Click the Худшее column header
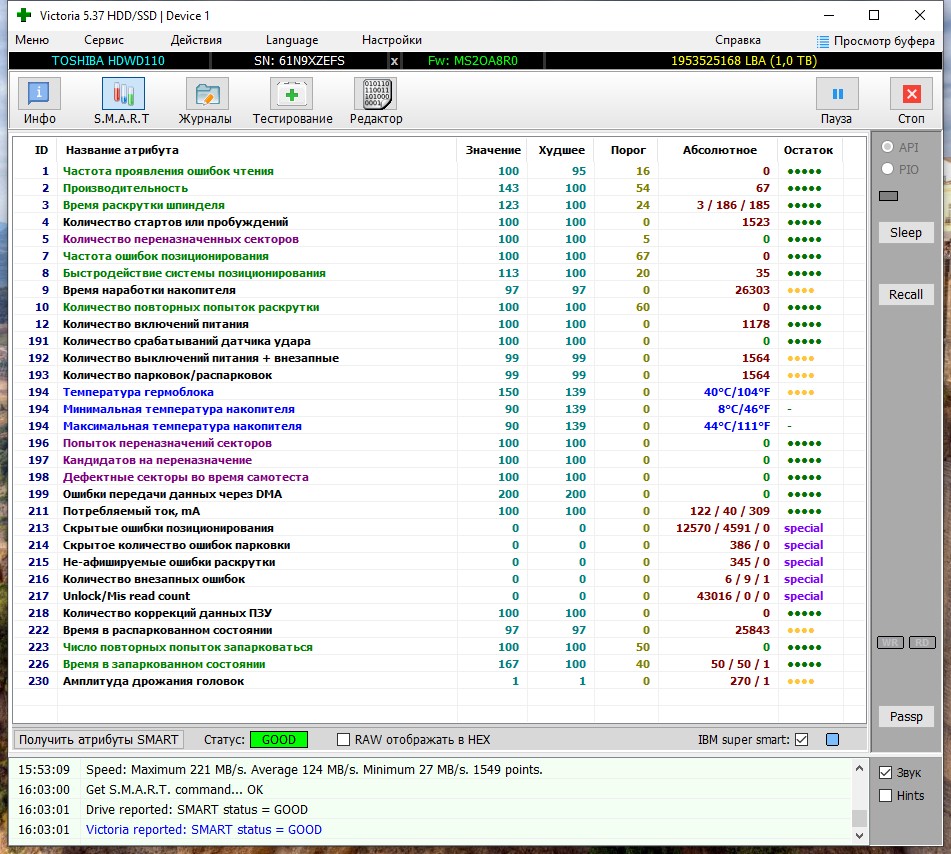The width and height of the screenshot is (951, 854). (562, 150)
